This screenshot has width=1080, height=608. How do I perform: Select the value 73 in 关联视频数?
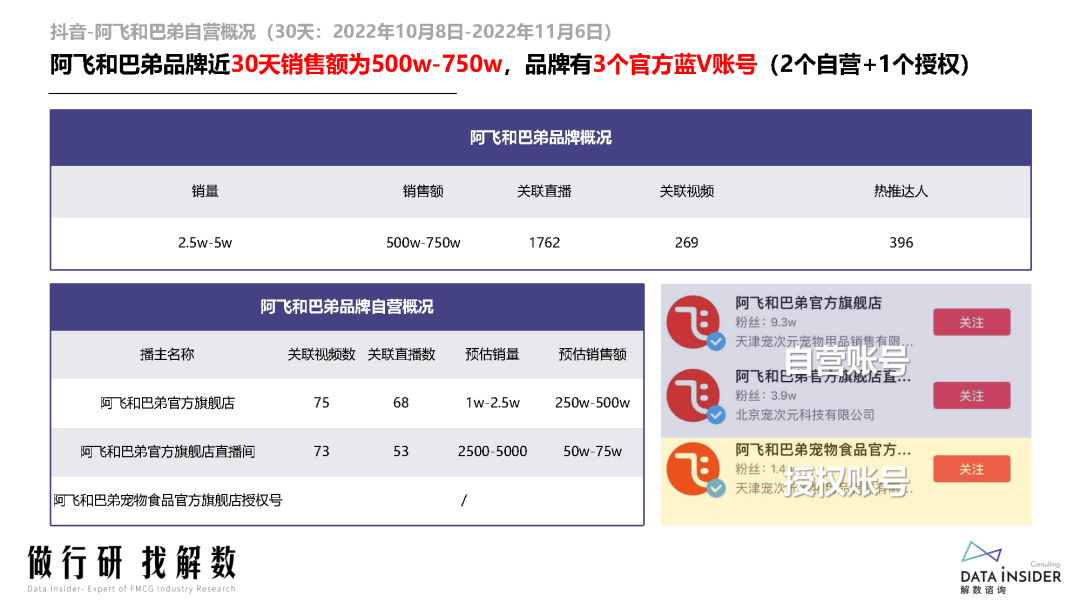click(321, 452)
